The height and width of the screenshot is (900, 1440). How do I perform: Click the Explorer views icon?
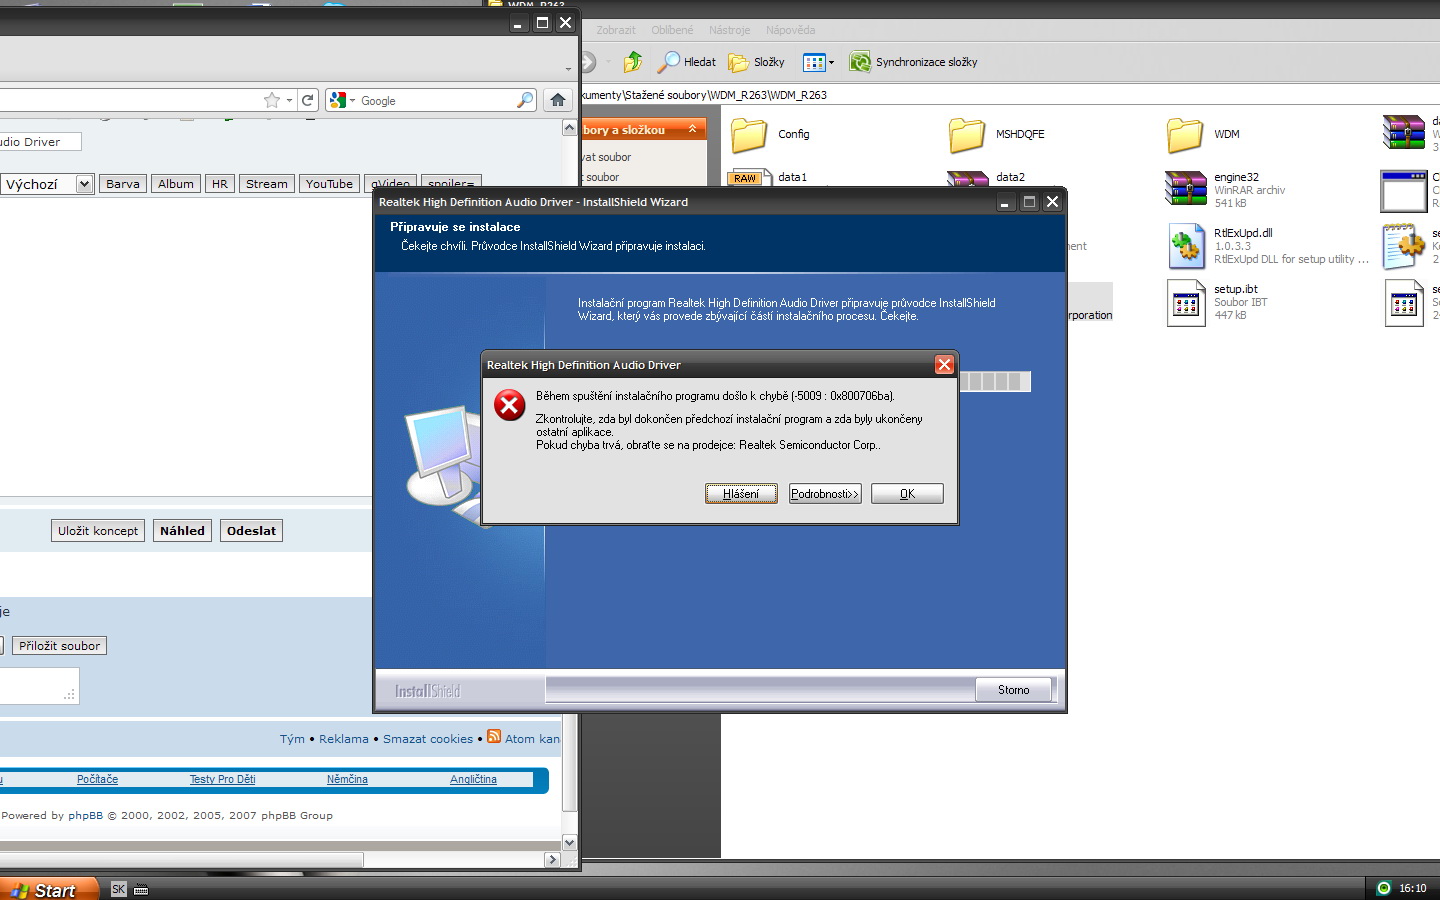tap(813, 62)
